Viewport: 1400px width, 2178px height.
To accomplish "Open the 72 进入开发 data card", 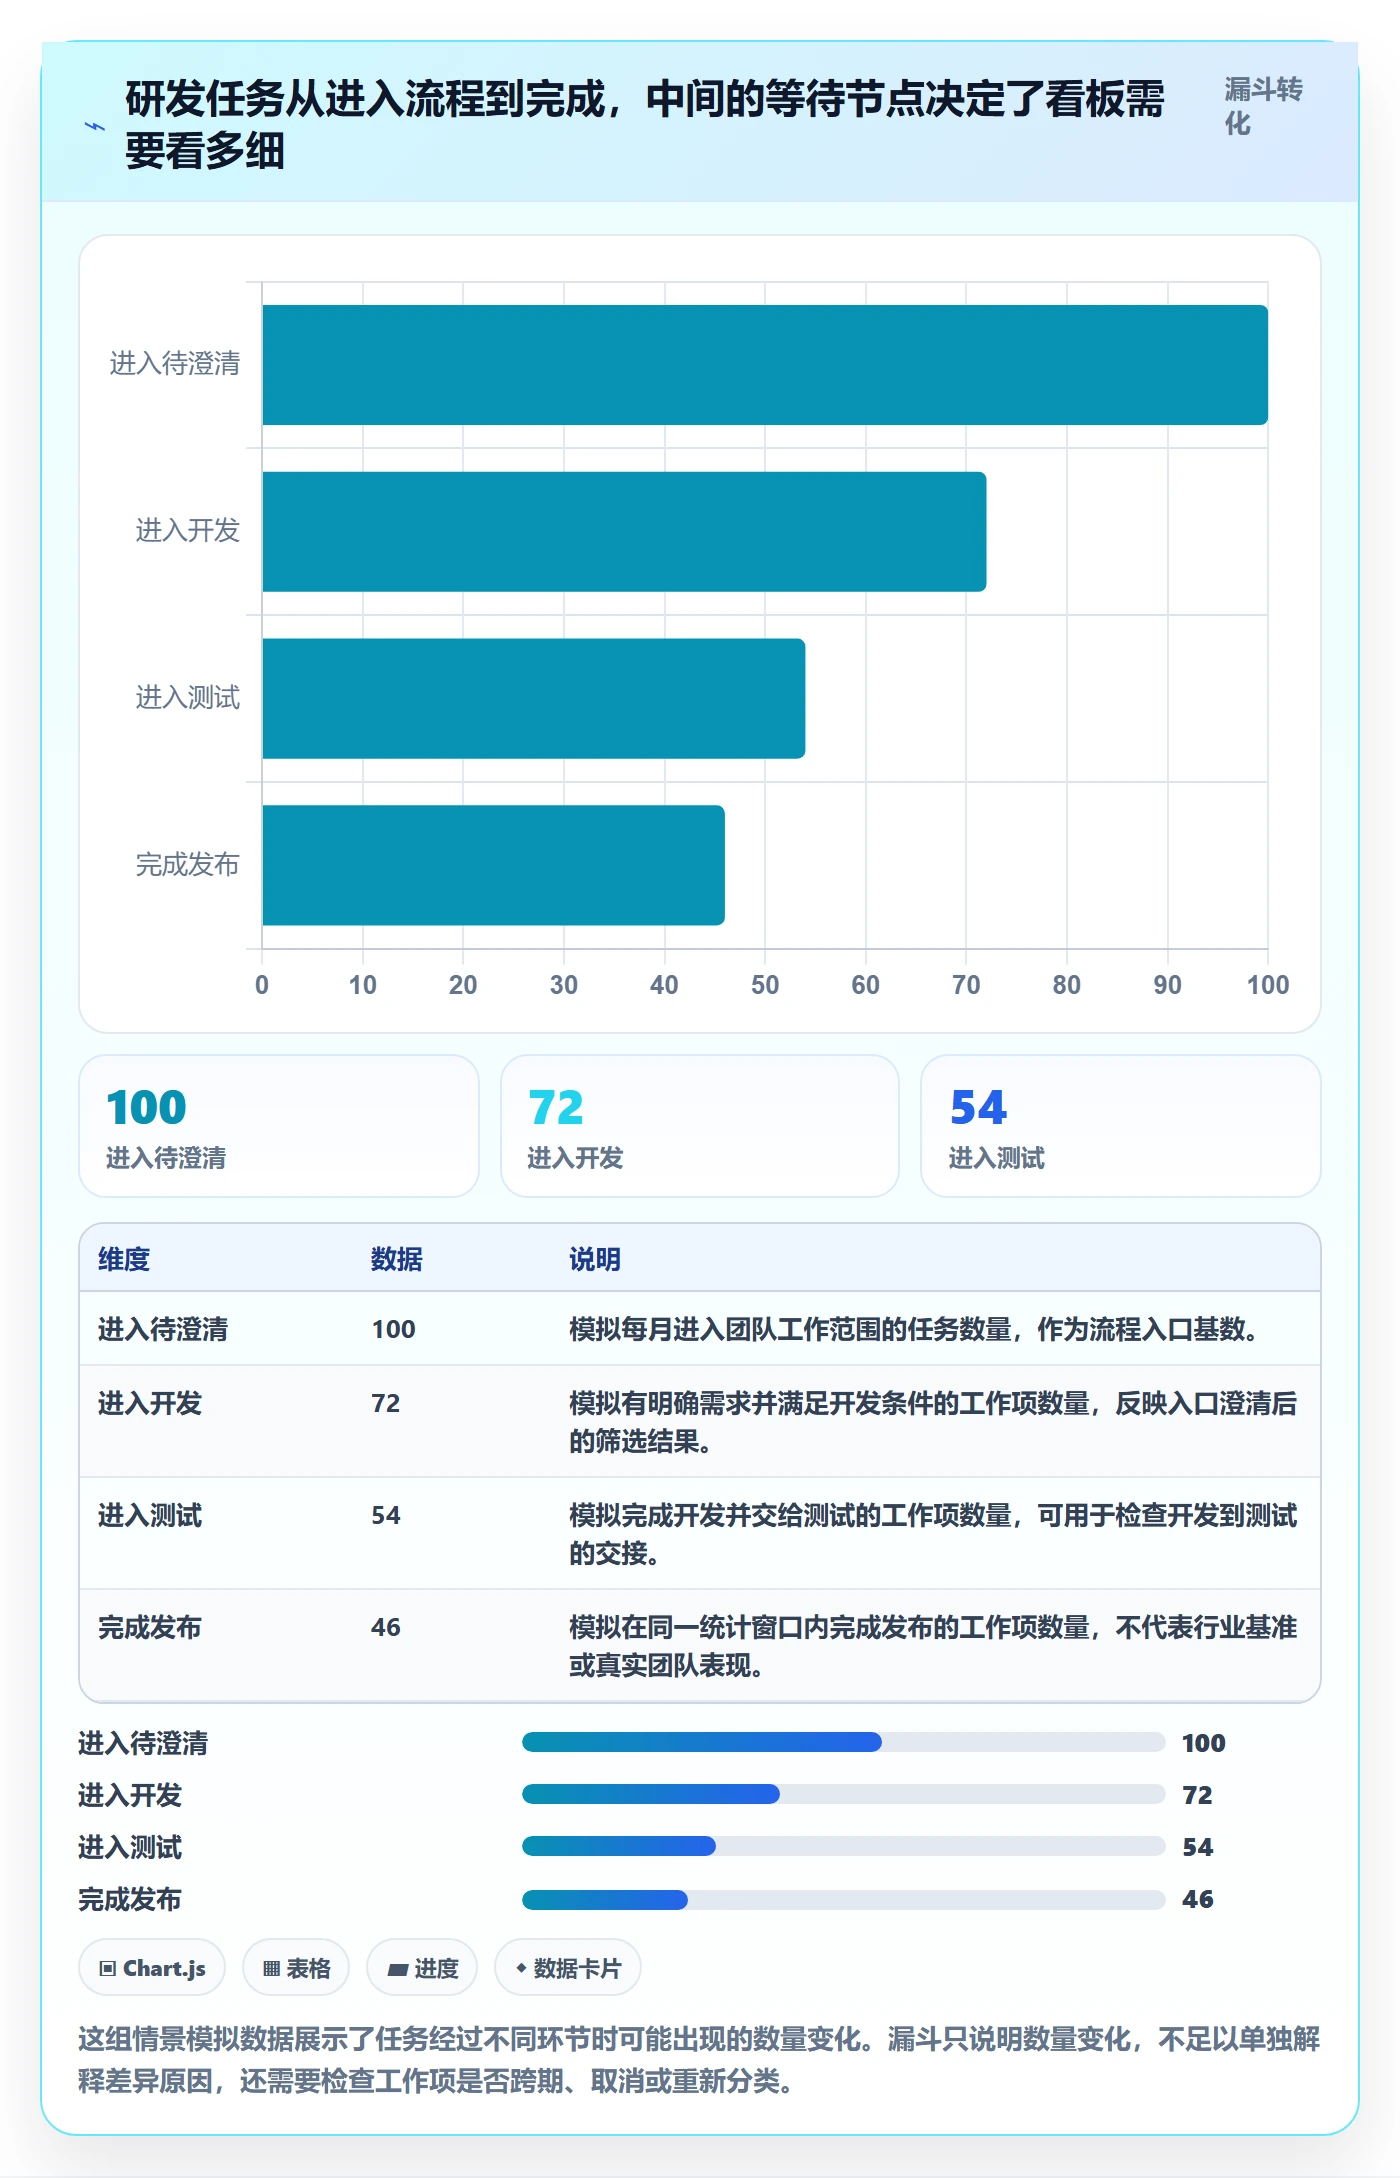I will click(x=700, y=1126).
